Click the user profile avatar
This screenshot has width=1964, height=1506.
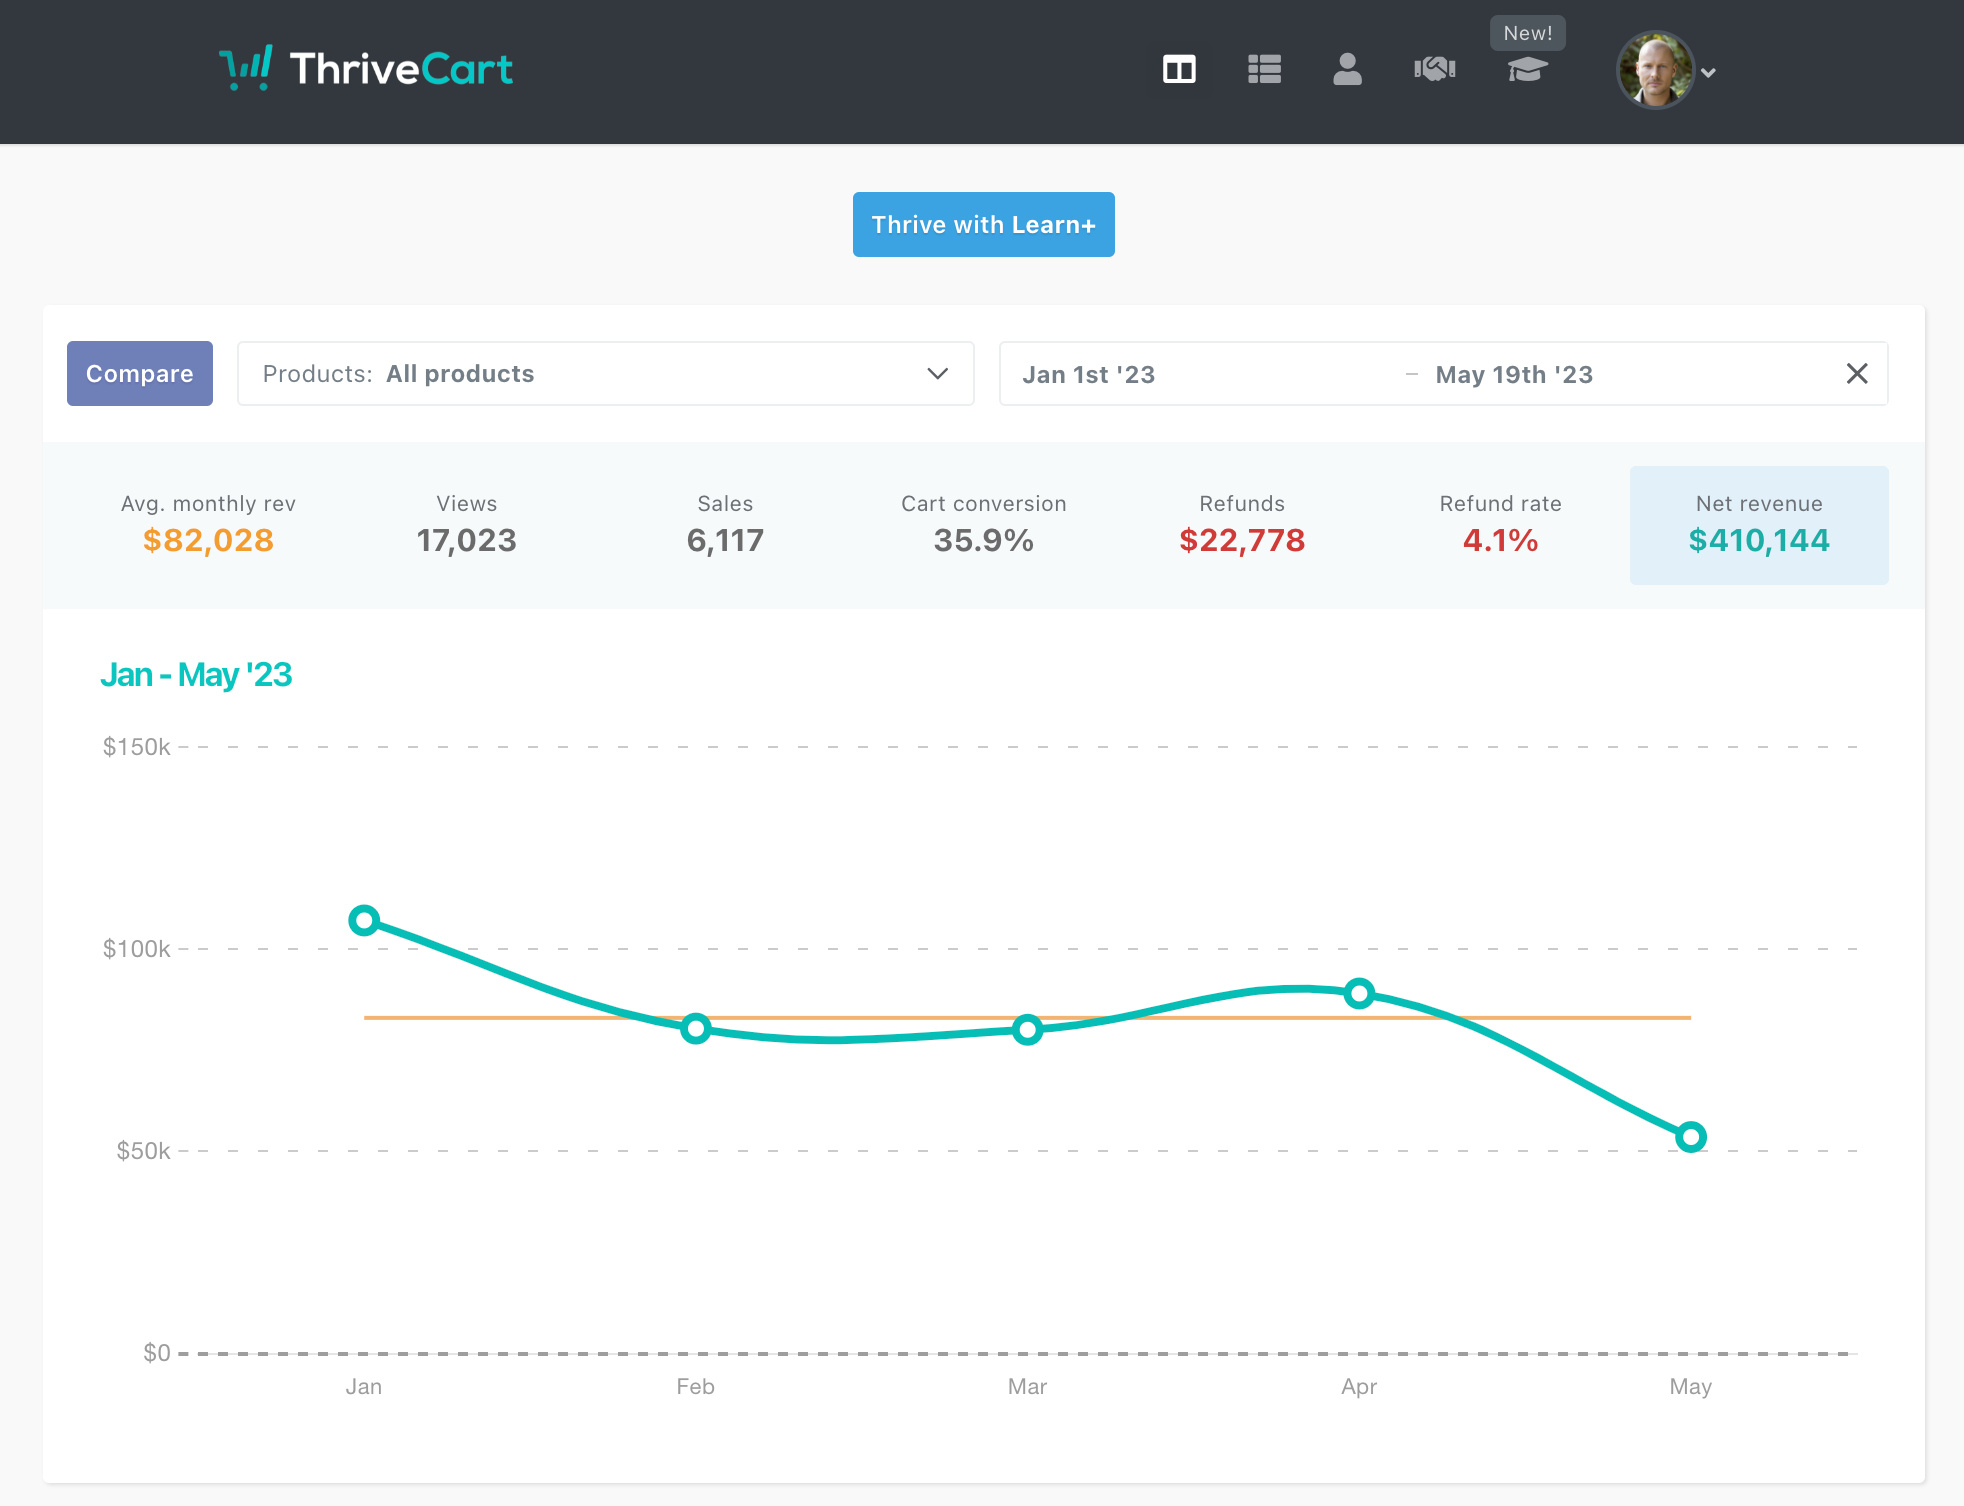click(1654, 70)
